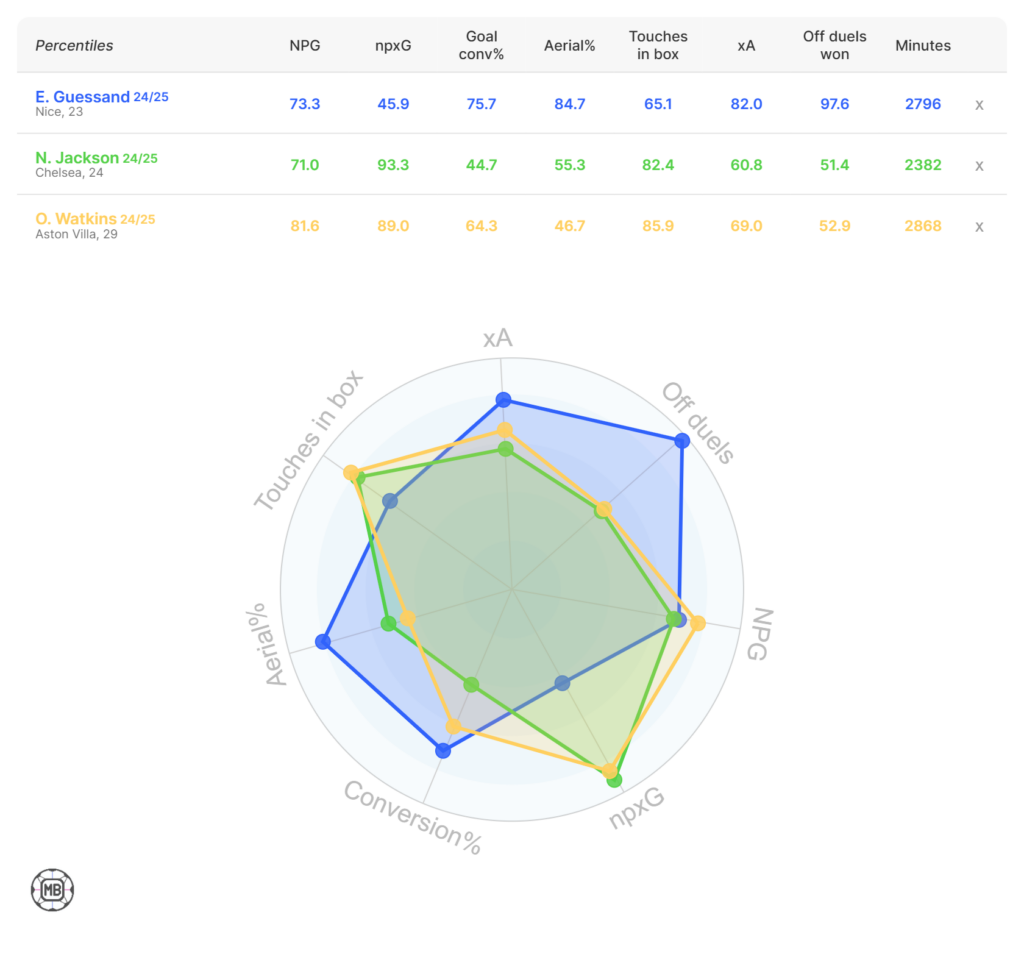This screenshot has height=957, width=1024.
Task: Remove O. Watkins row with x
Action: (979, 226)
